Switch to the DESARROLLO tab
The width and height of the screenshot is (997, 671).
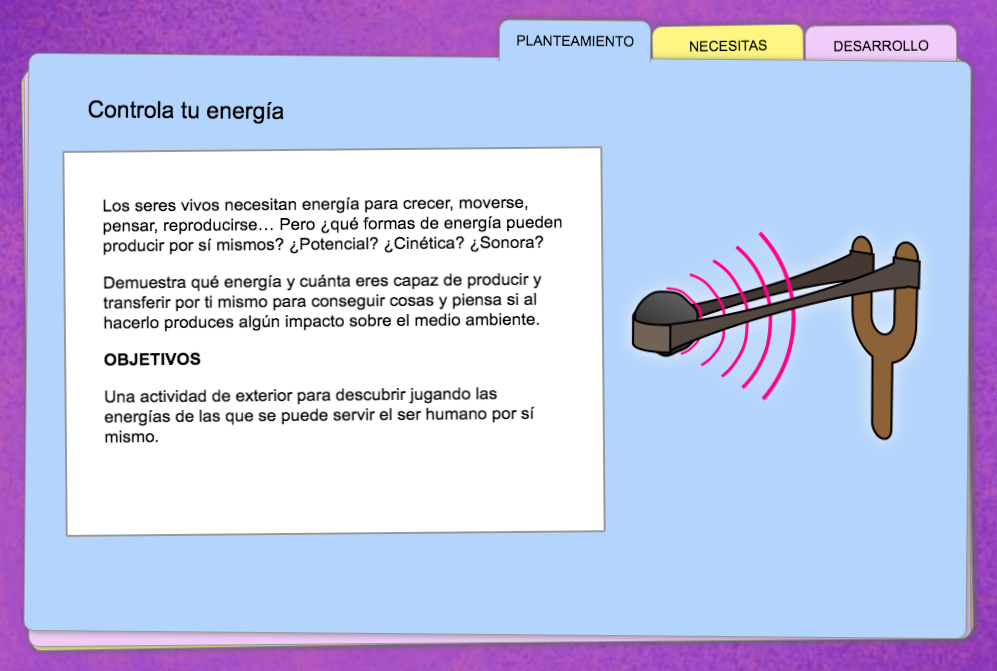[x=881, y=45]
